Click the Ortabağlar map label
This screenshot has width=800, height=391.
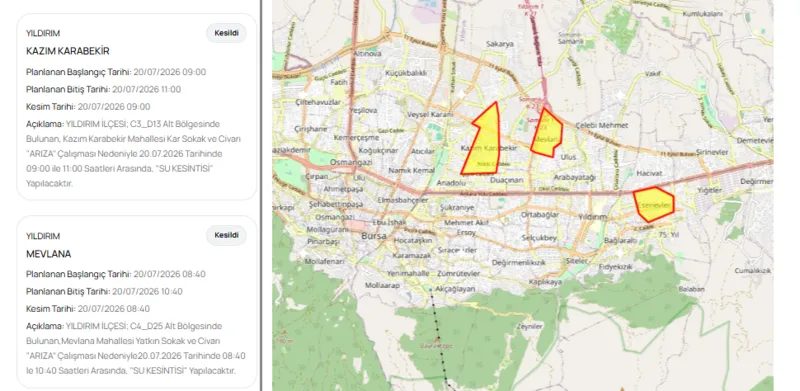point(540,215)
